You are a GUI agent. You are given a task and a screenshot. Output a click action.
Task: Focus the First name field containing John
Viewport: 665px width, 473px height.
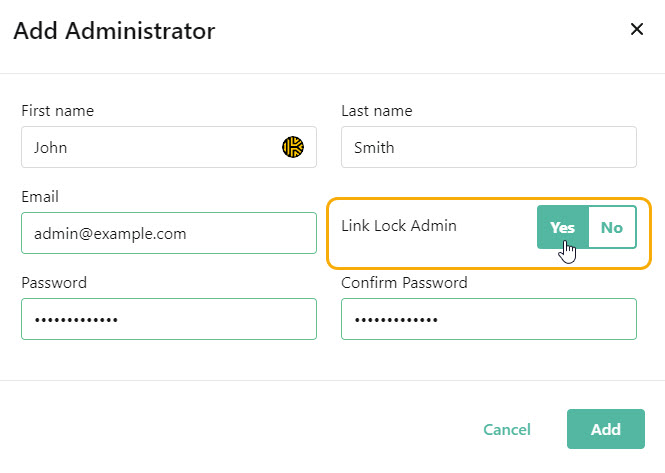(169, 147)
